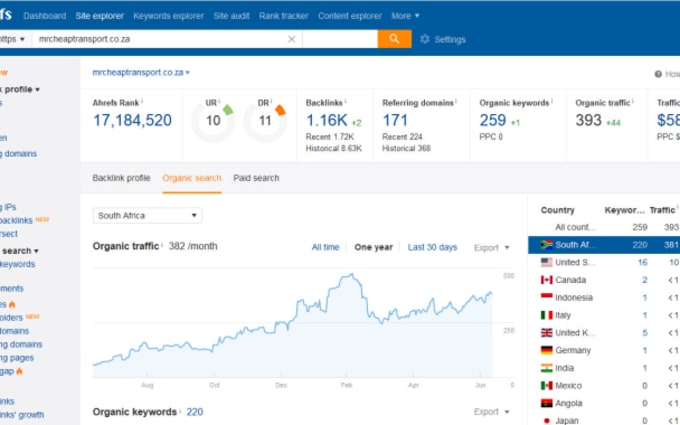
Task: Click the United Kingdom flag icon
Action: (546, 333)
